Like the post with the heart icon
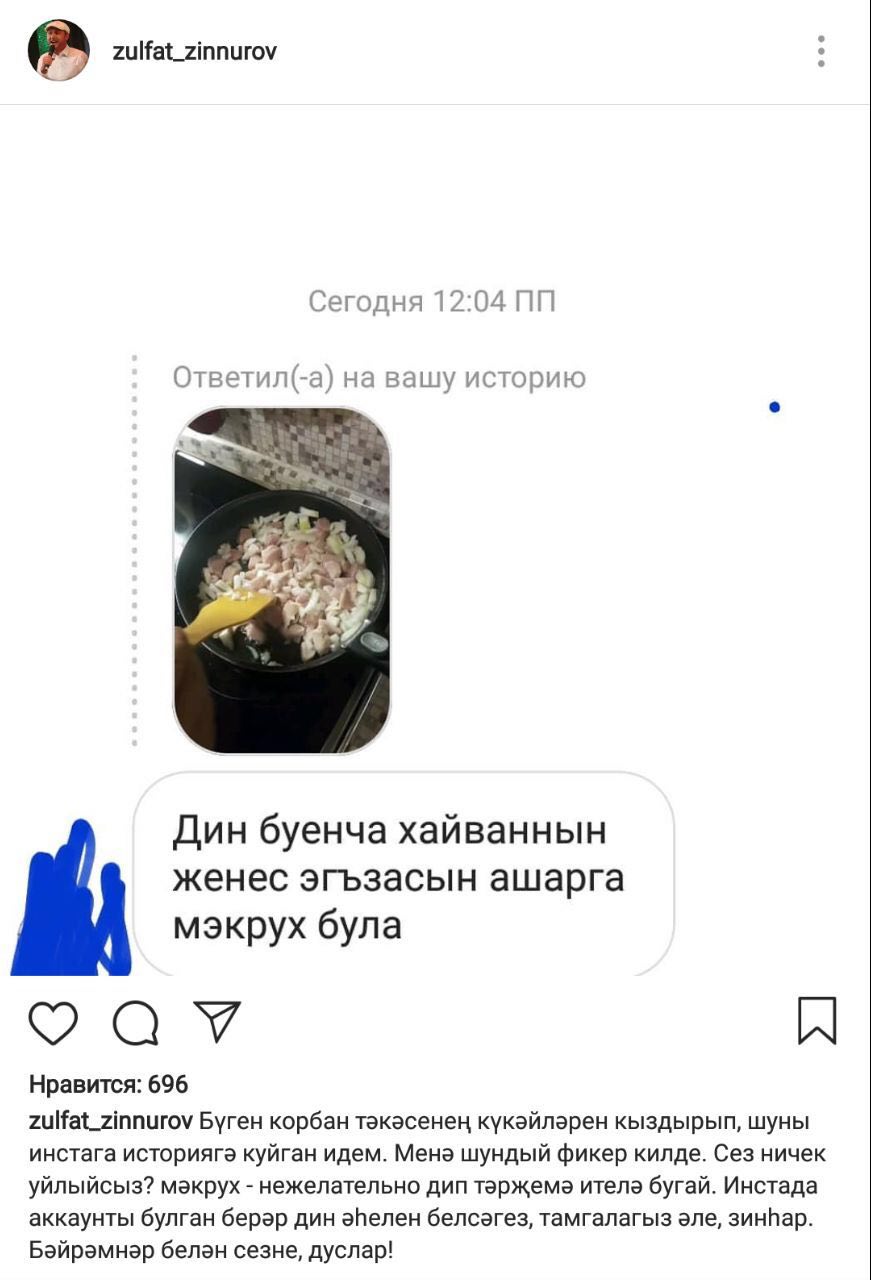871x1280 pixels. coord(54,1022)
